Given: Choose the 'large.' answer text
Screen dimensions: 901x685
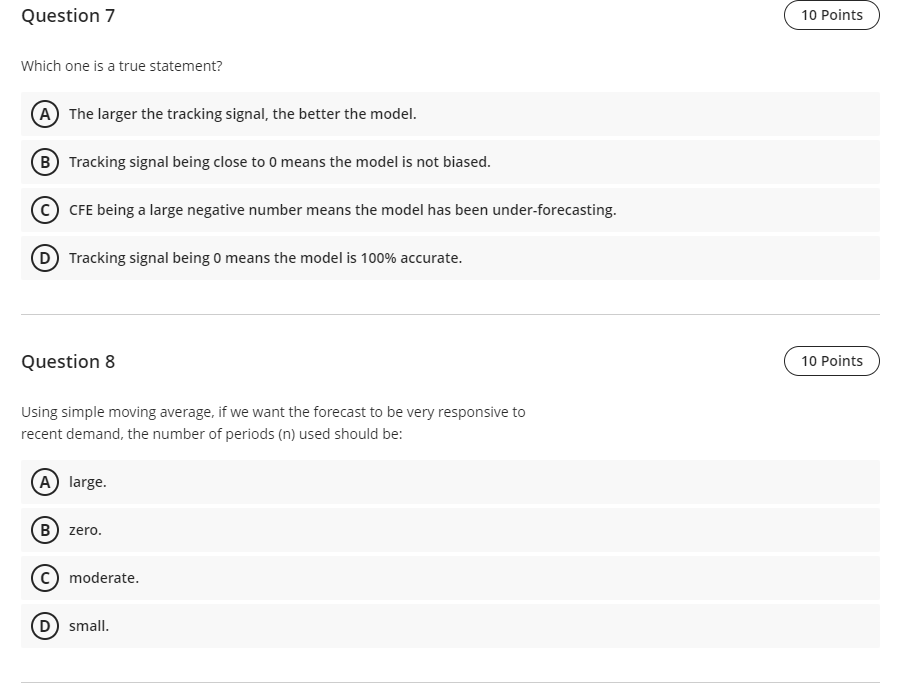Looking at the screenshot, I should [87, 482].
